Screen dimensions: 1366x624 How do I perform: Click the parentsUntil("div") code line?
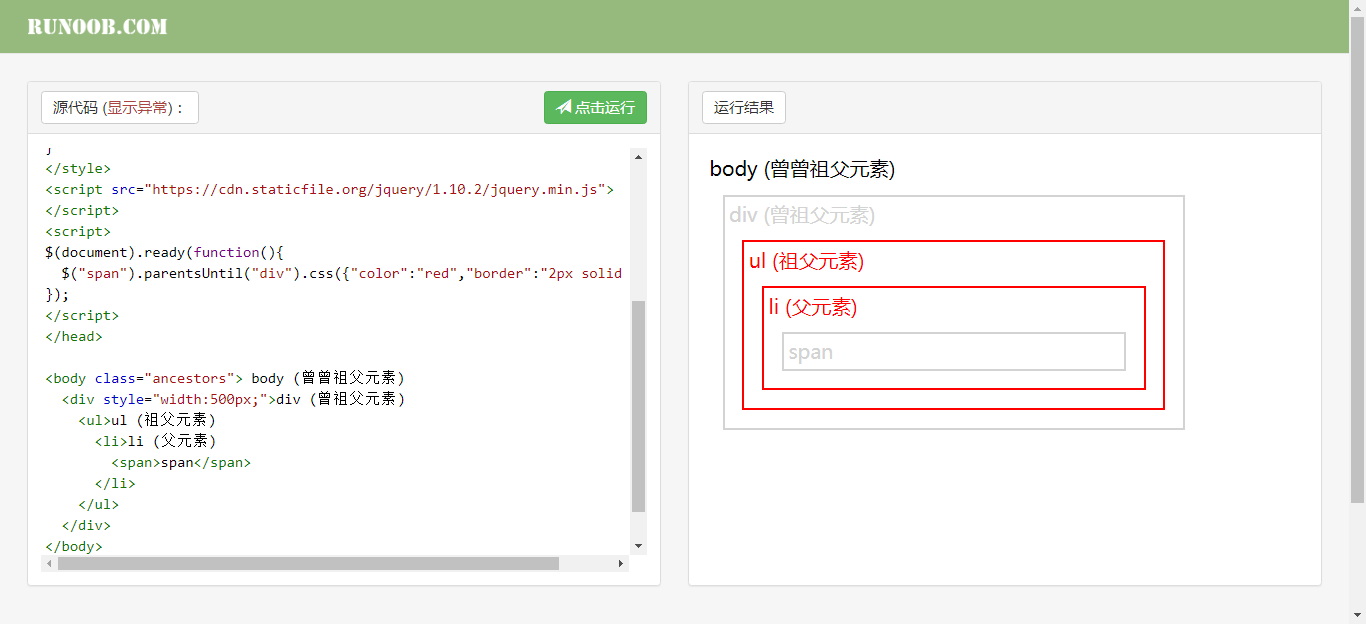click(342, 273)
